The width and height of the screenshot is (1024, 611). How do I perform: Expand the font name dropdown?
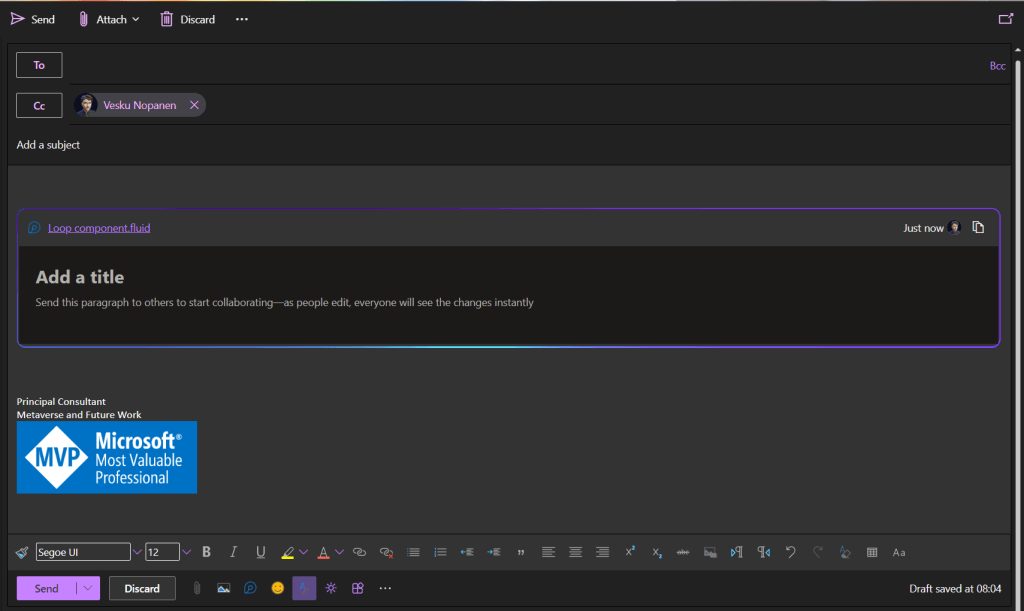137,552
